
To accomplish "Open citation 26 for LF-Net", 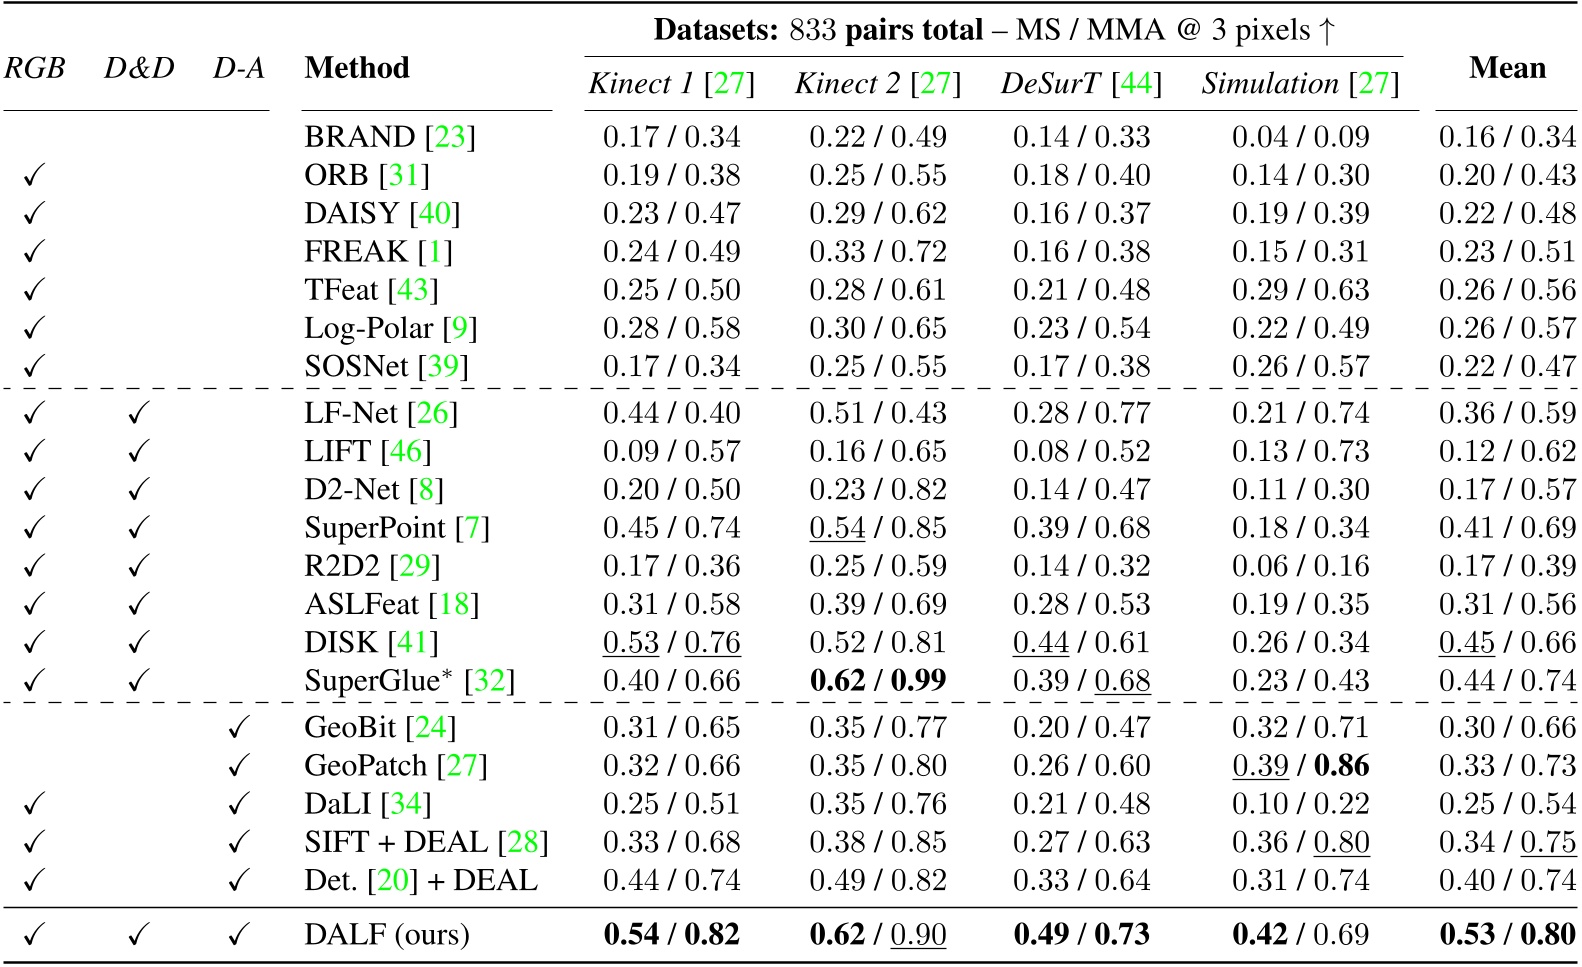I will pos(432,413).
